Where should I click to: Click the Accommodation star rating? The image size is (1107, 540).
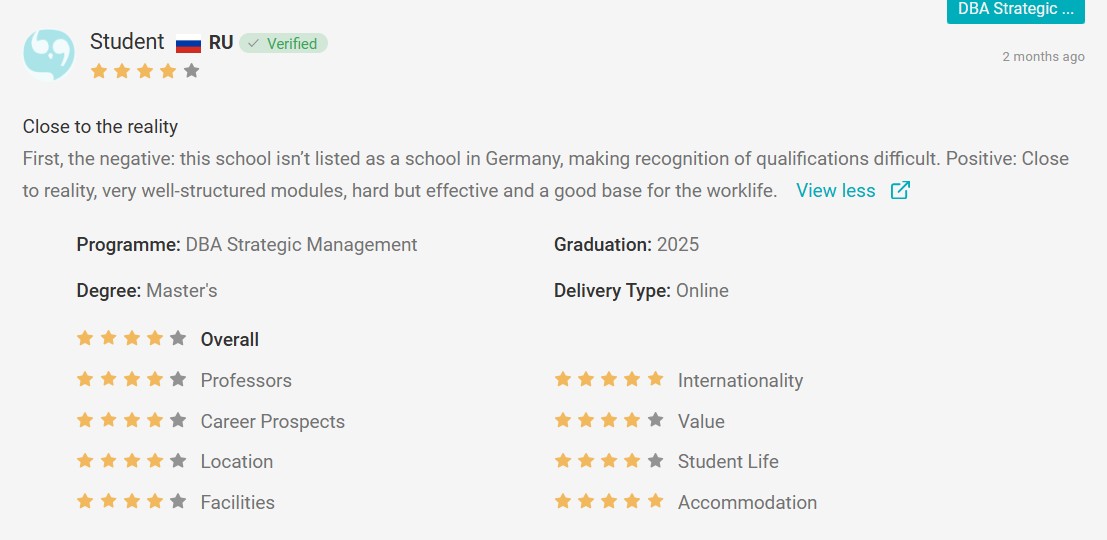coord(609,501)
